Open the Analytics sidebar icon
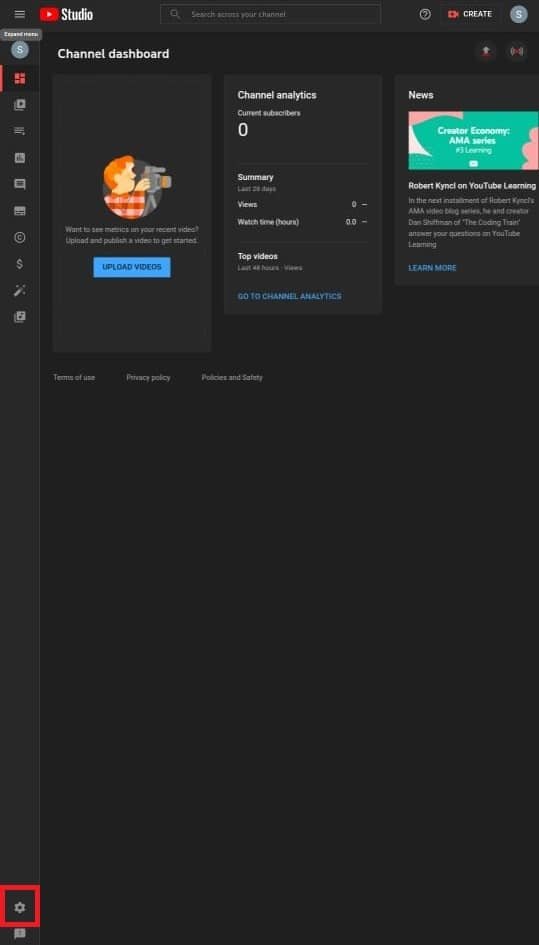 click(20, 158)
